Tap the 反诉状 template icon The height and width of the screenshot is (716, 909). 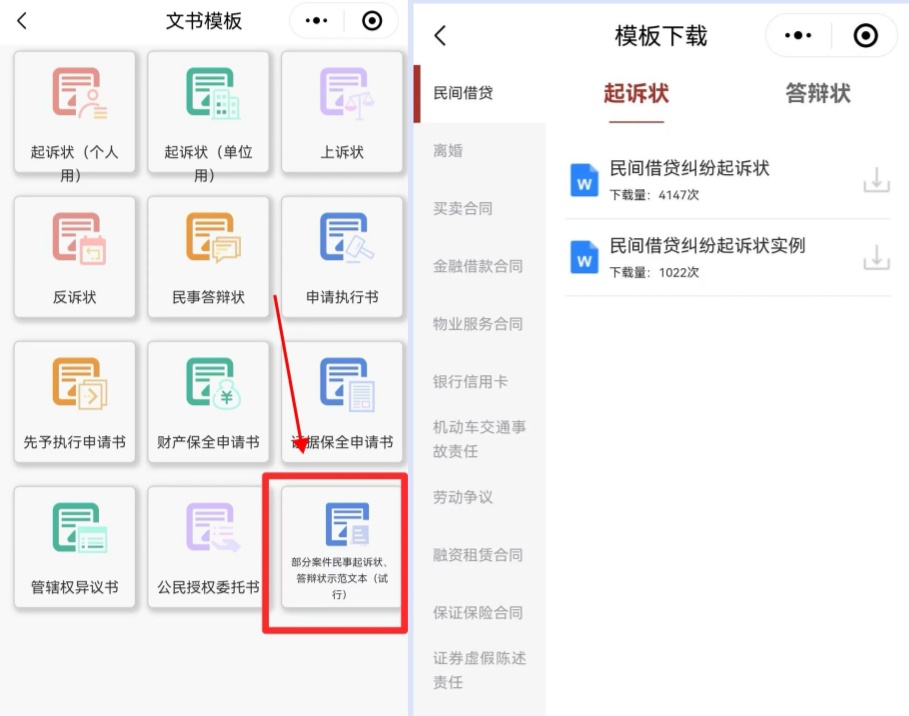[x=74, y=248]
